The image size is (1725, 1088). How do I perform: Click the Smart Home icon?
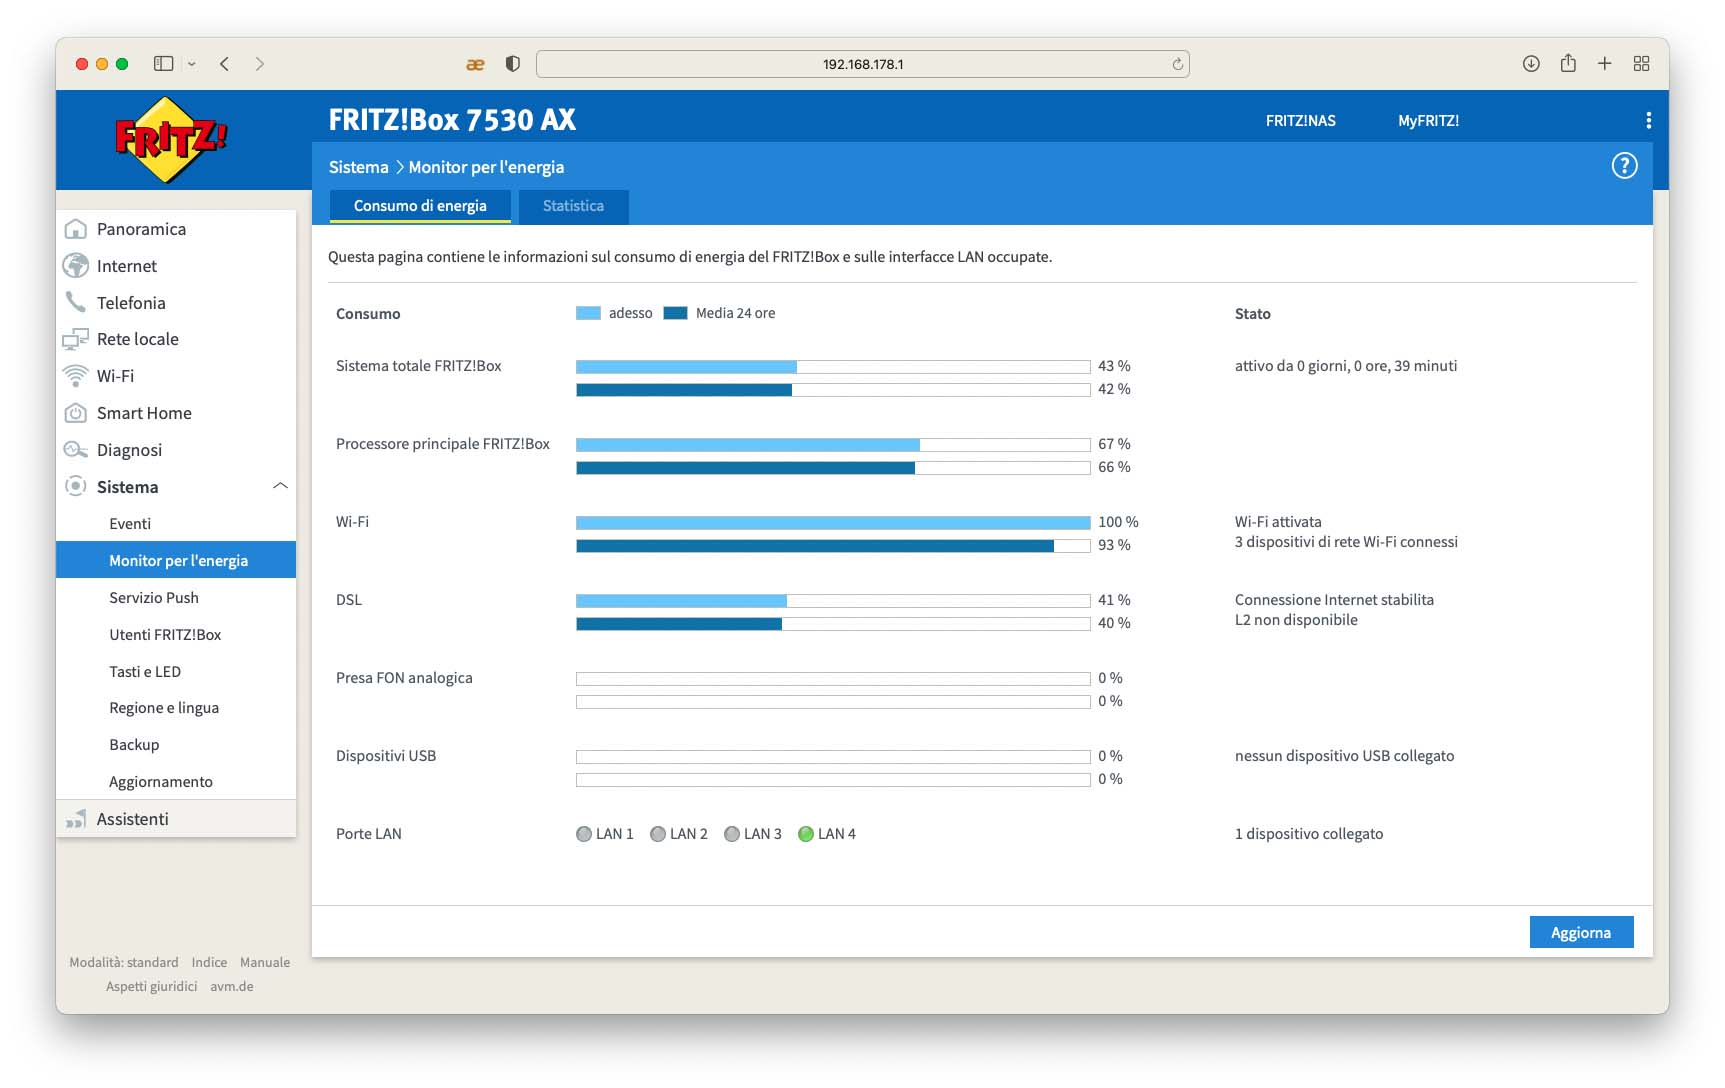click(x=75, y=413)
